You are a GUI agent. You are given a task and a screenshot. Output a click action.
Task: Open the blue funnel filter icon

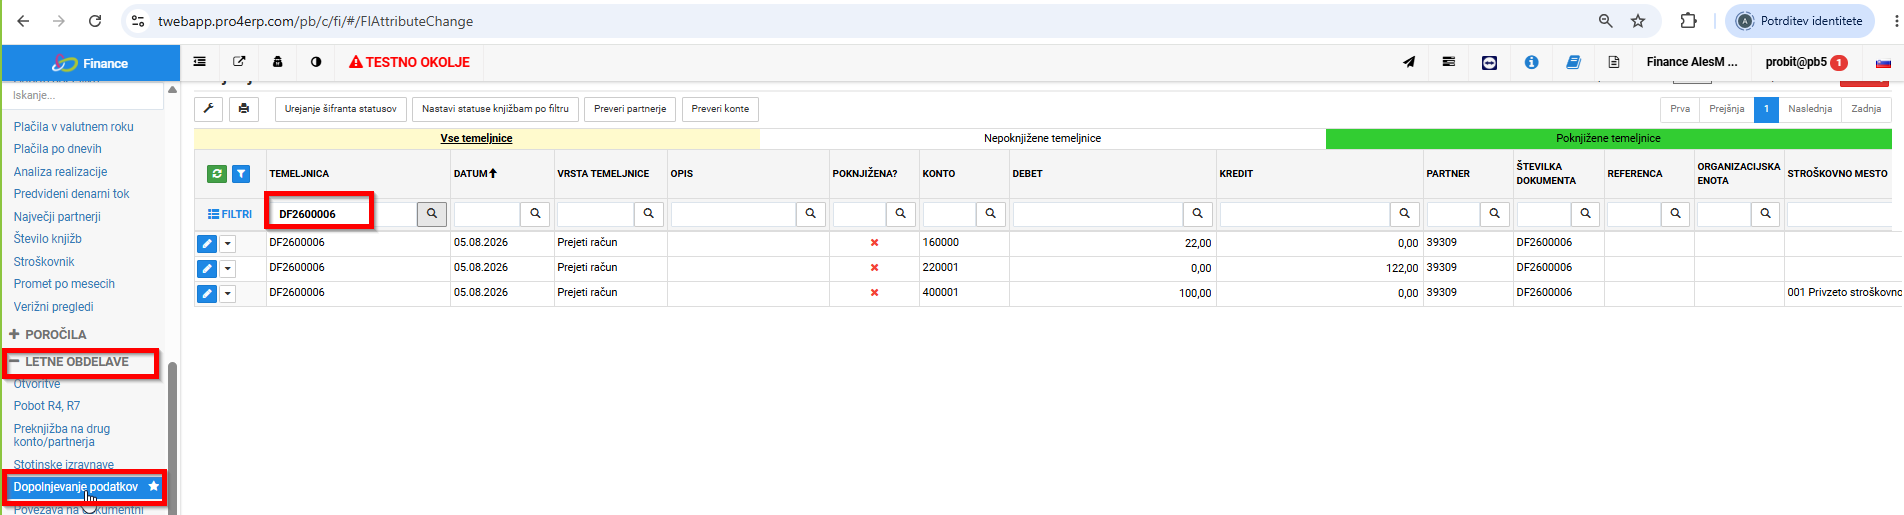click(241, 174)
